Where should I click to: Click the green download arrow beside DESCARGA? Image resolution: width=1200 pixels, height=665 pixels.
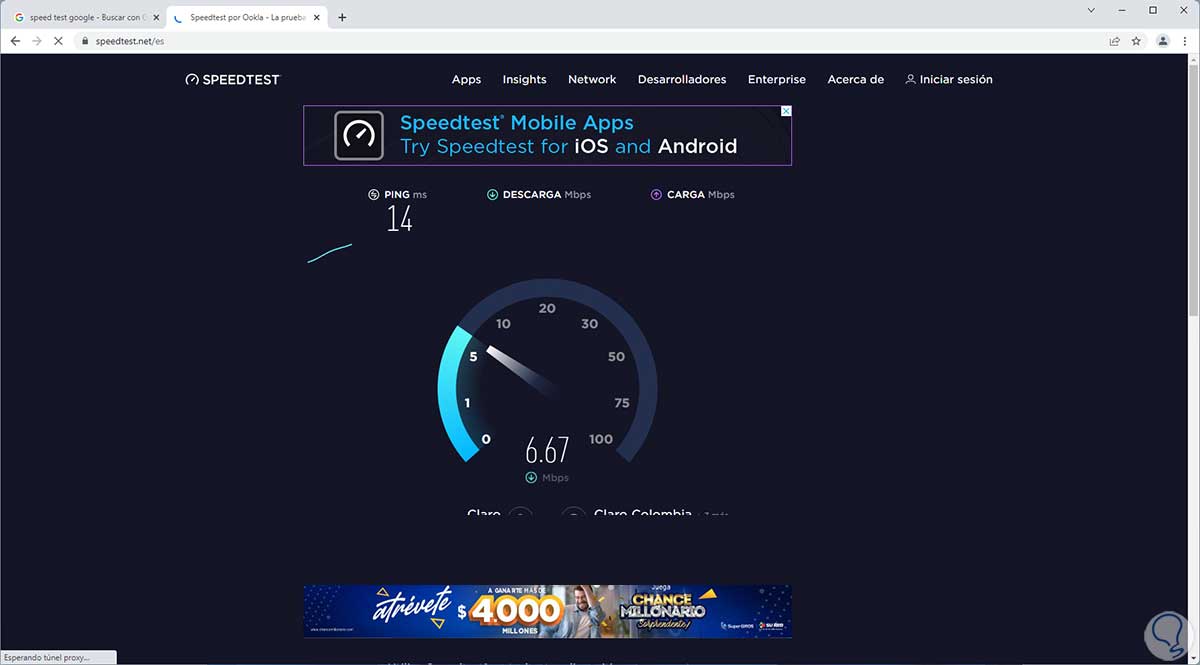[492, 195]
